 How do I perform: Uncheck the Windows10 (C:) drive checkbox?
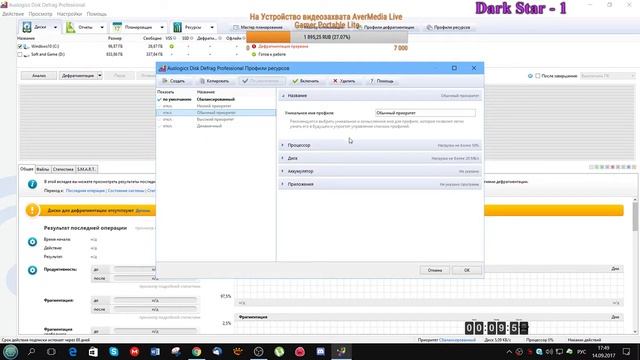pos(20,47)
